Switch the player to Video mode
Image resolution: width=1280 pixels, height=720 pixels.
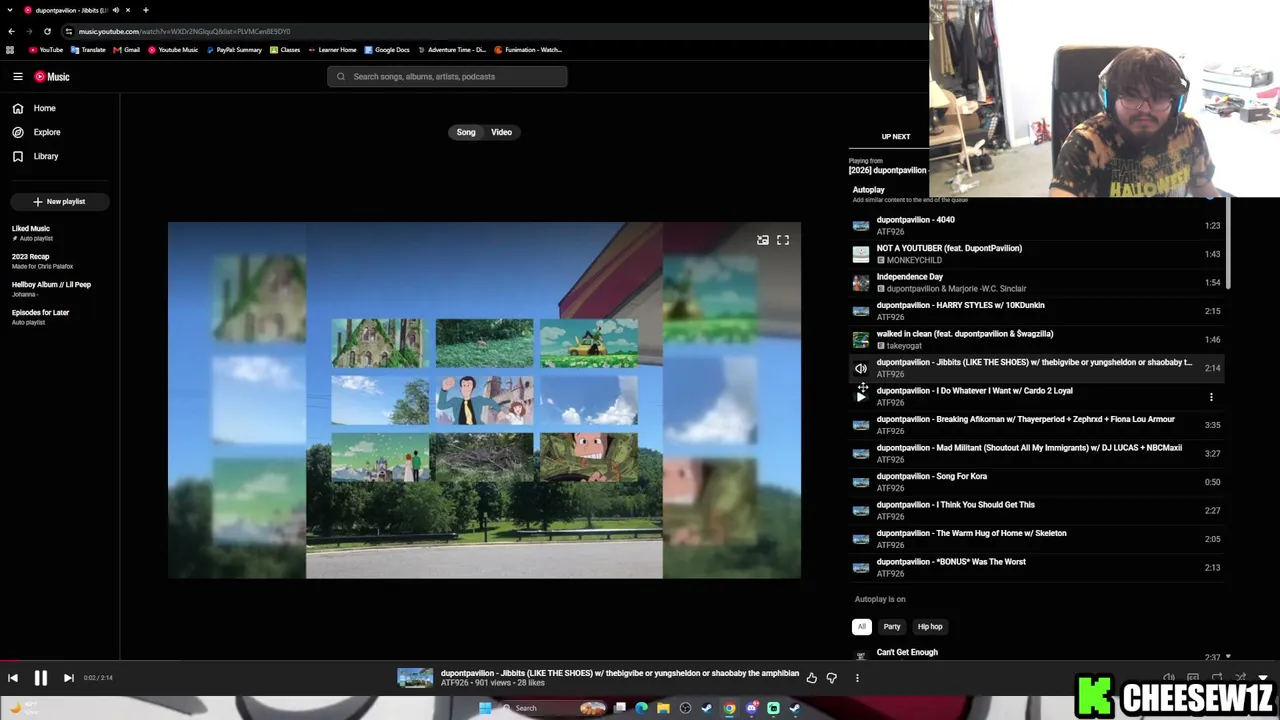[501, 132]
